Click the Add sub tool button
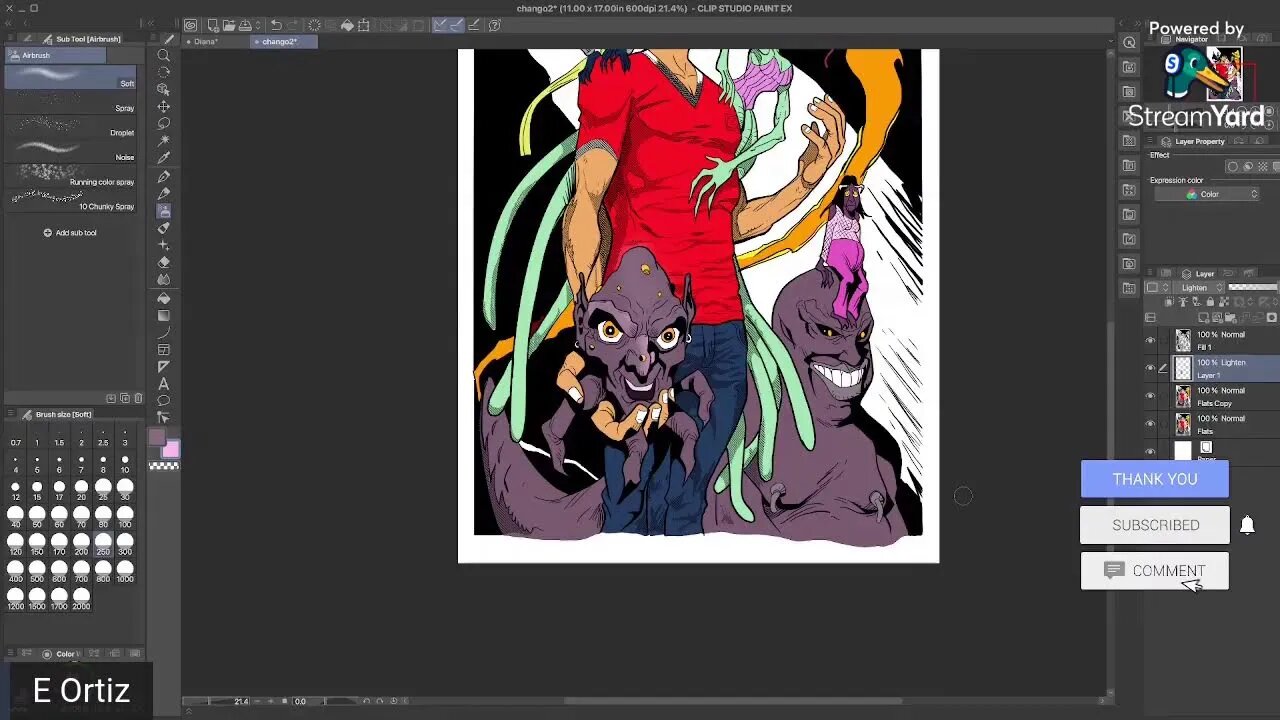Viewport: 1280px width, 720px height. pyautogui.click(x=70, y=233)
